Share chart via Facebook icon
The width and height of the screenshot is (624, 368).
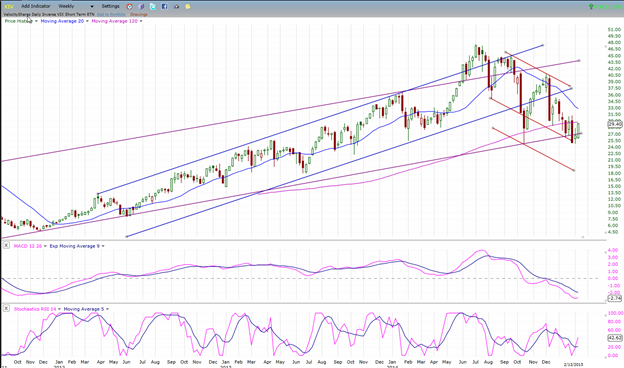[164, 6]
